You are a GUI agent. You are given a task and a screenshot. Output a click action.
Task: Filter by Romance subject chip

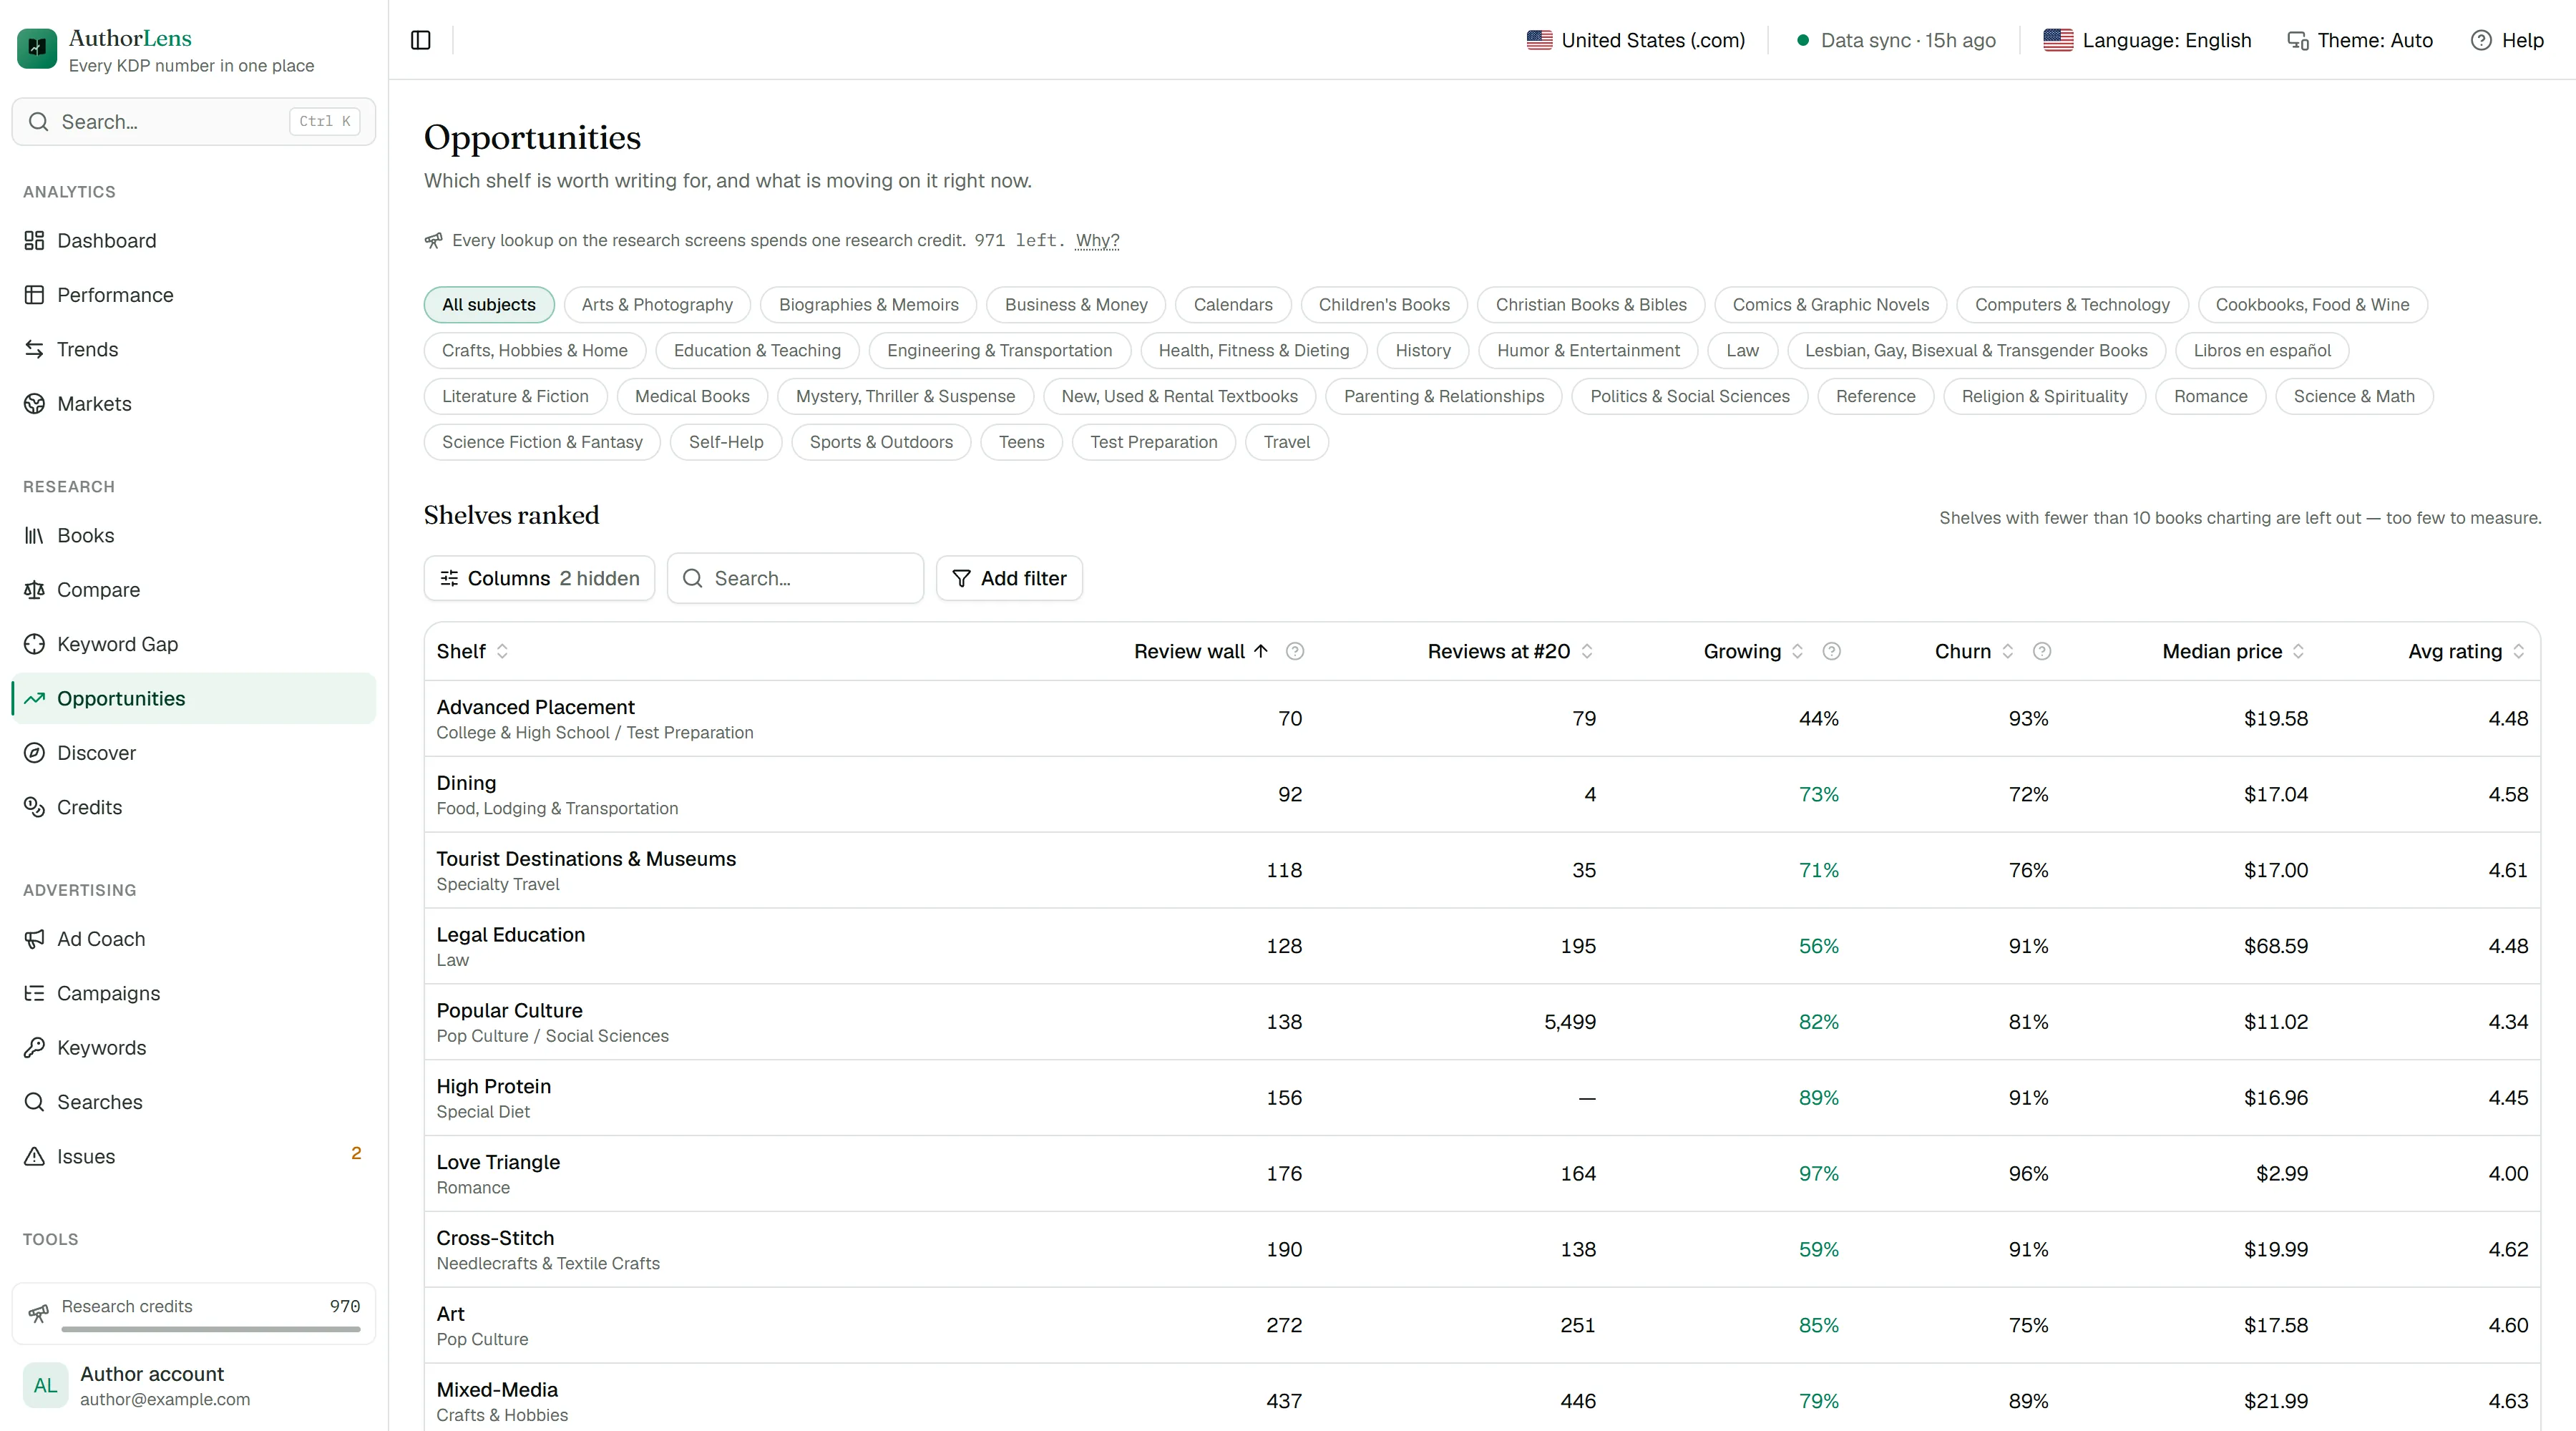2210,396
